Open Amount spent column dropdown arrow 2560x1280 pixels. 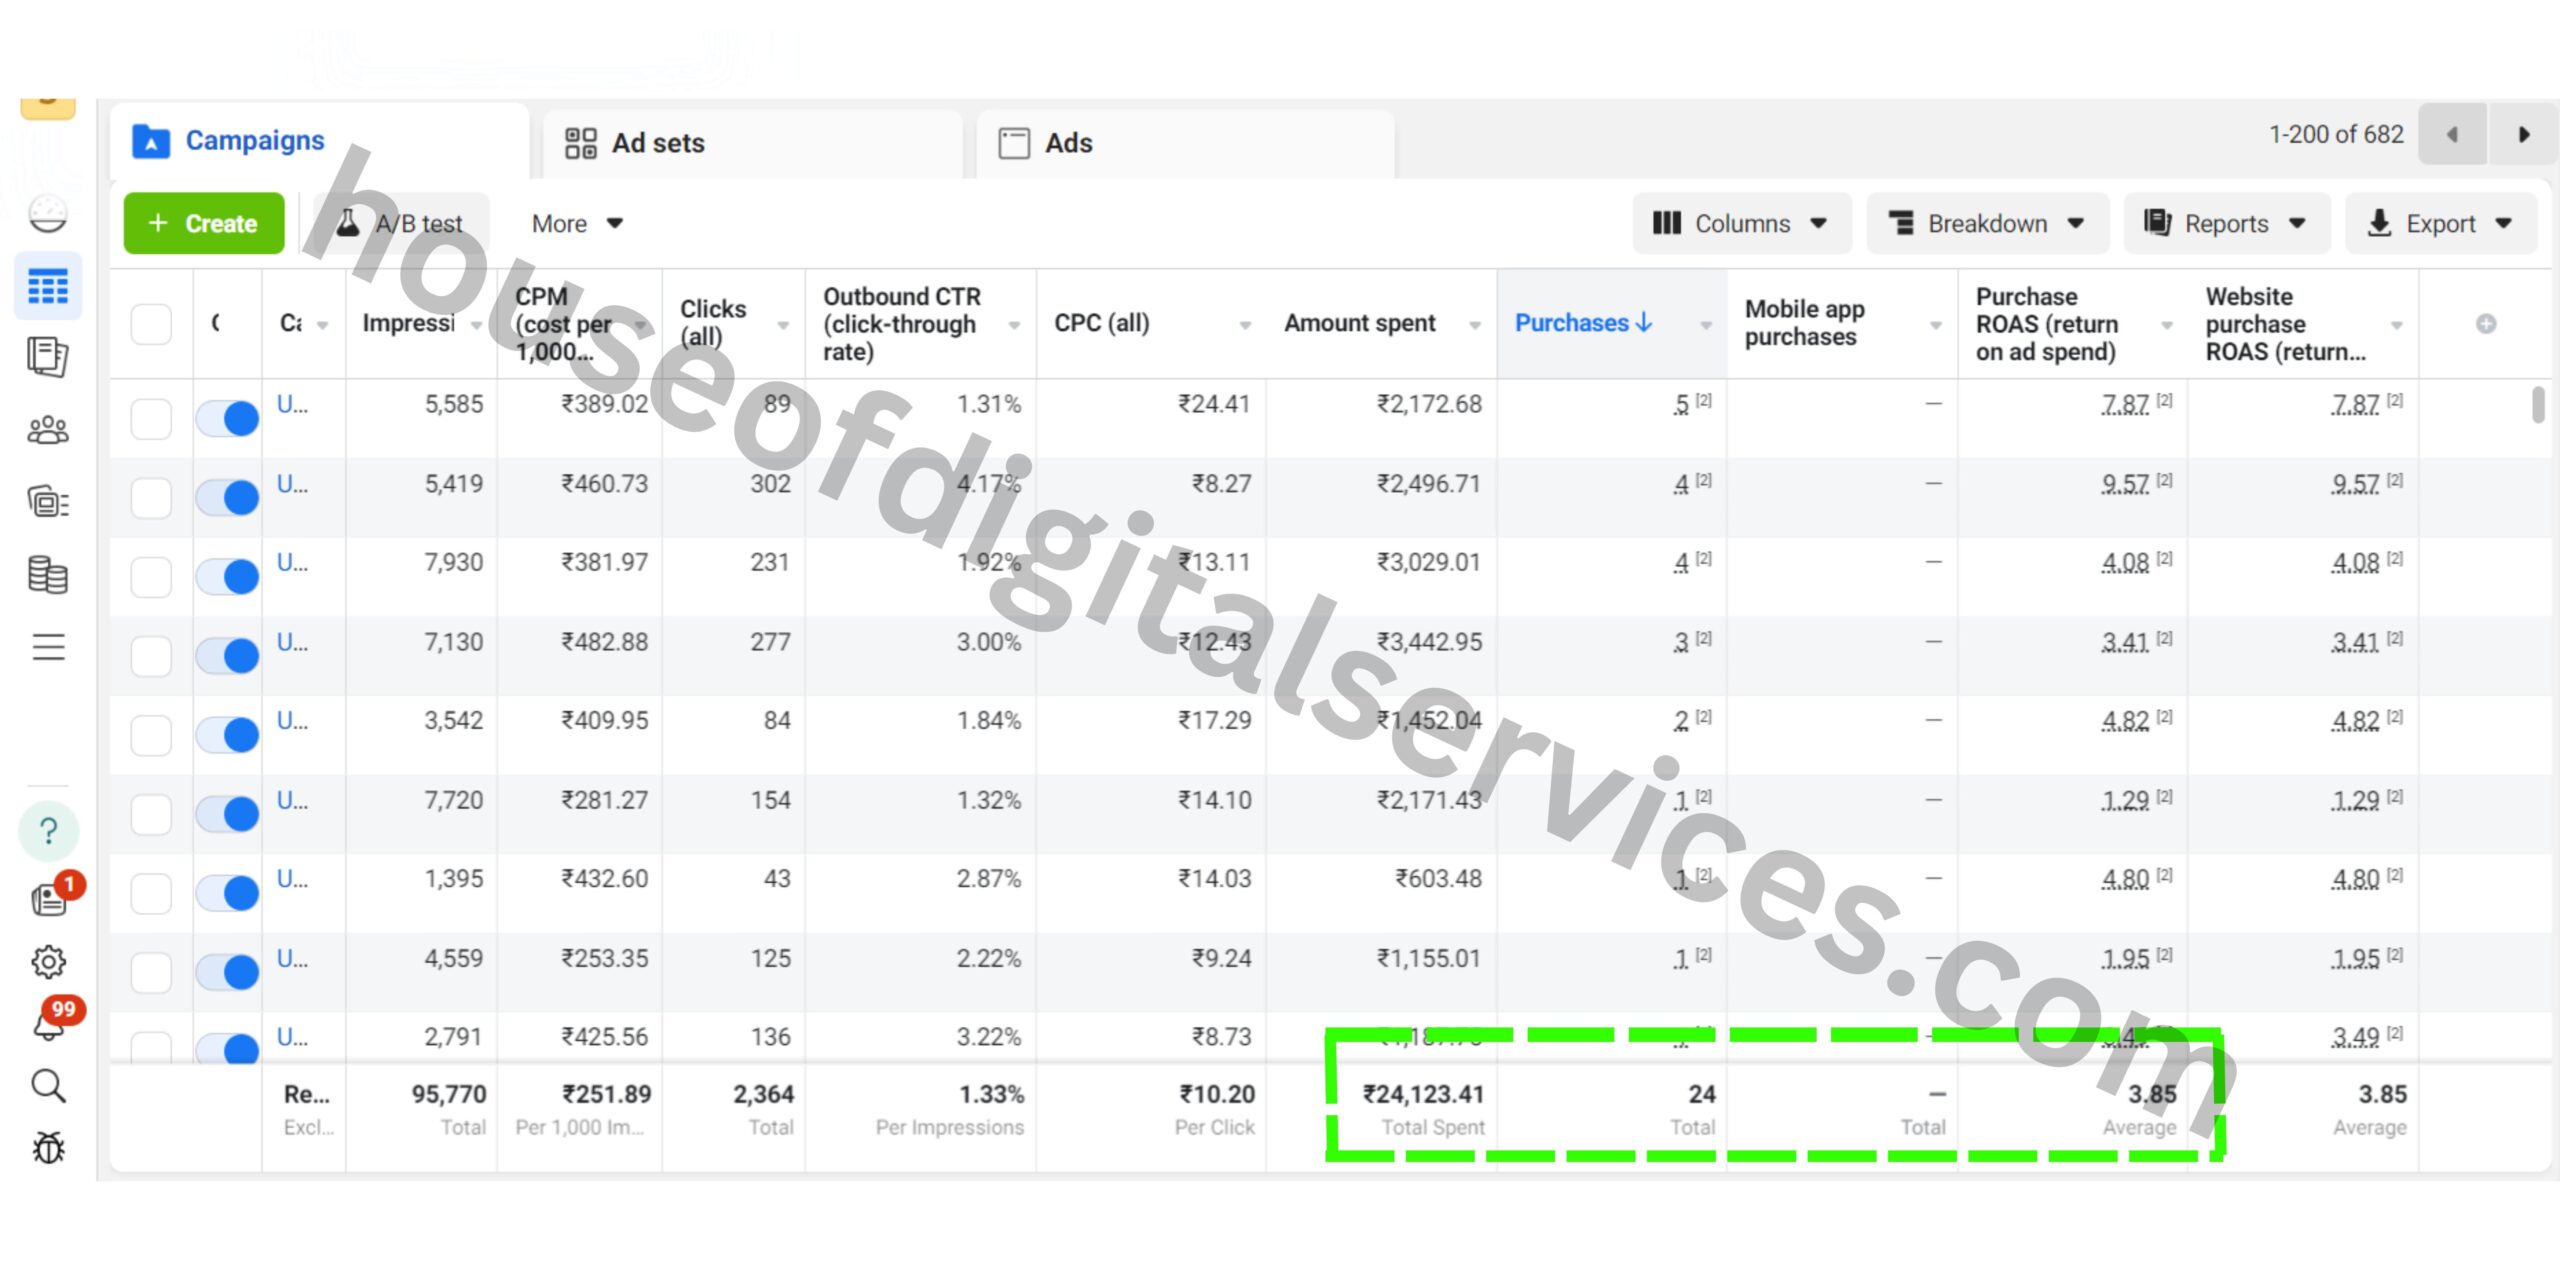(x=1475, y=325)
